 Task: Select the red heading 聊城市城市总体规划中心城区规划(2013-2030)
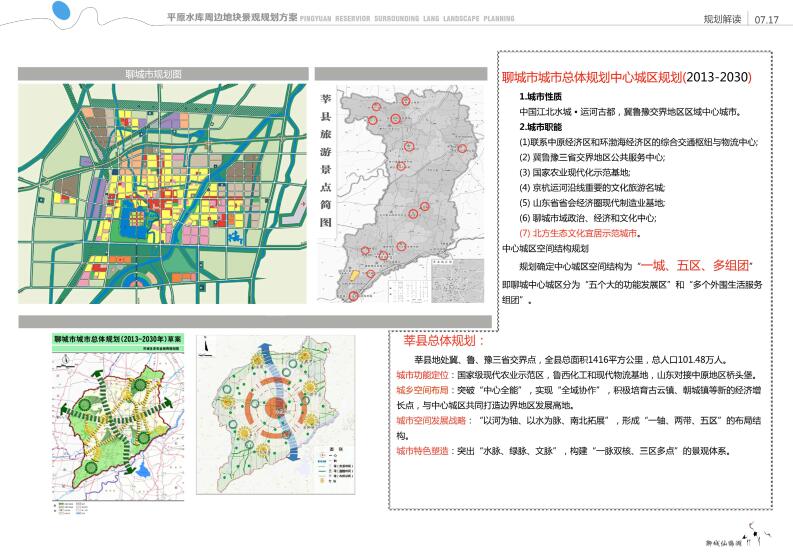[x=627, y=77]
